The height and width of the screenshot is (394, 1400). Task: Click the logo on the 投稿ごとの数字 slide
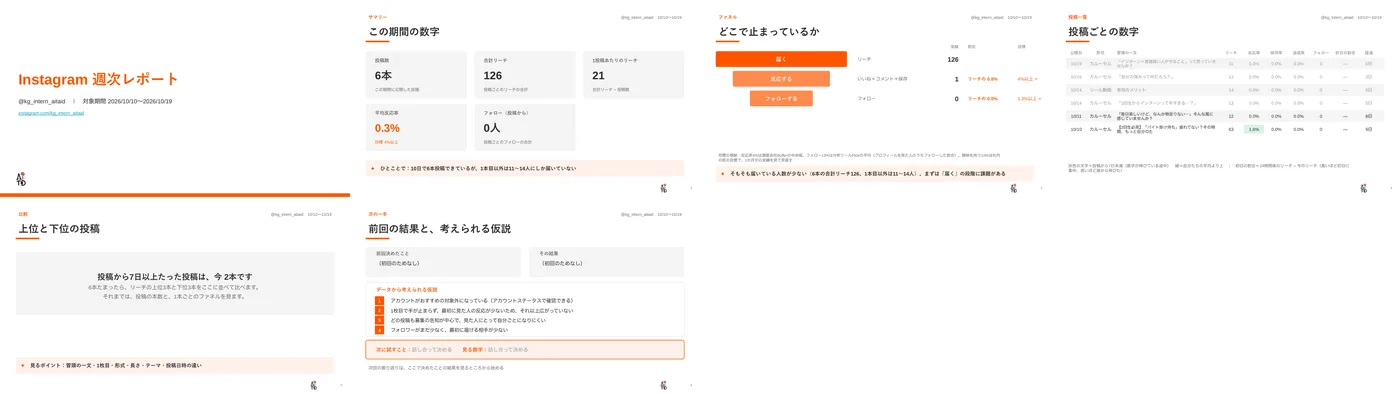(x=1363, y=187)
